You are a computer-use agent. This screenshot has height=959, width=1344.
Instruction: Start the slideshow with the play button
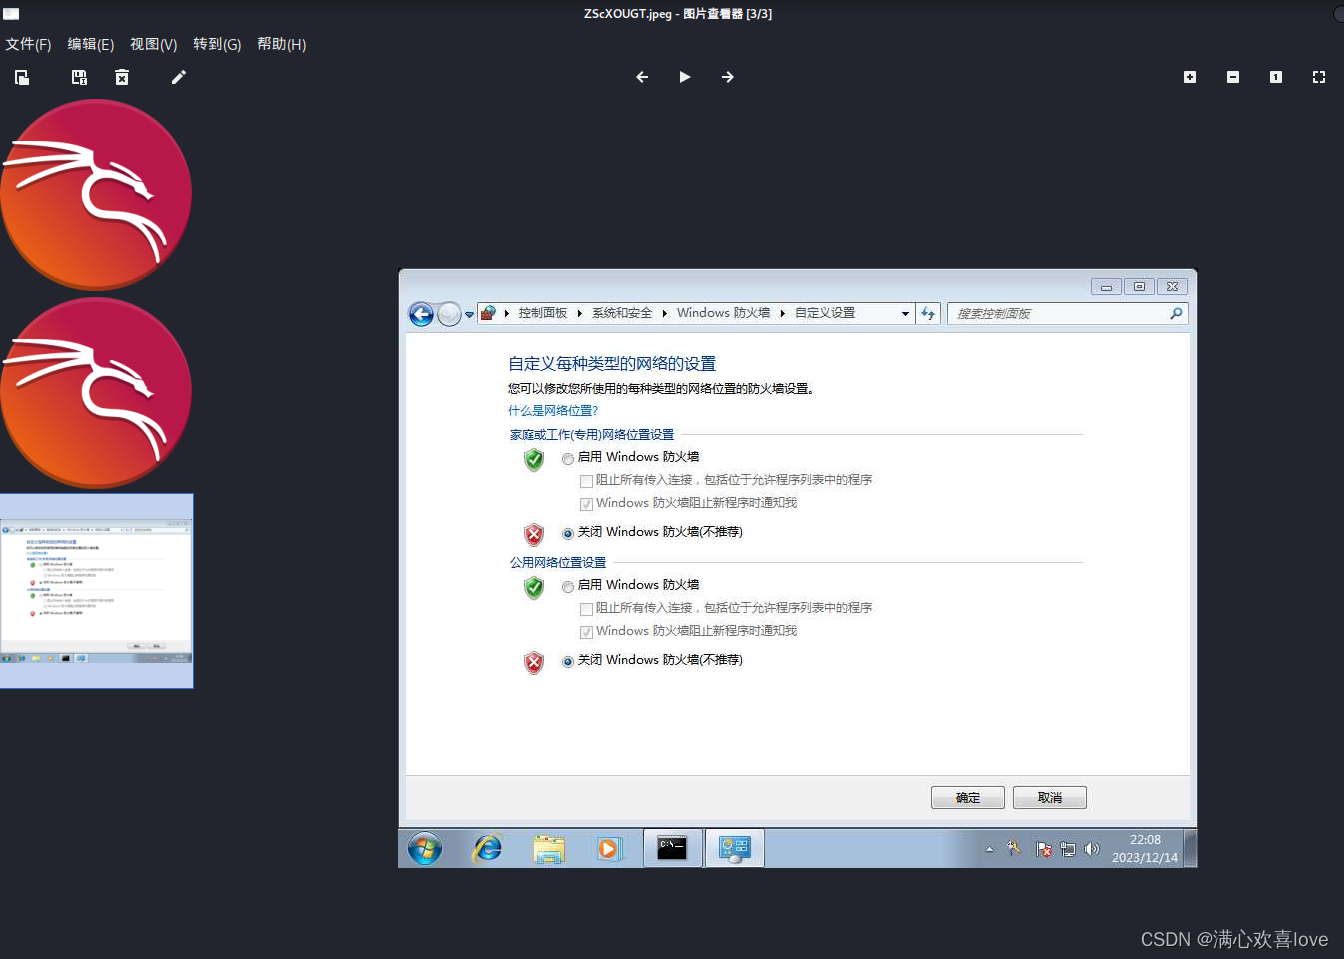tap(685, 77)
